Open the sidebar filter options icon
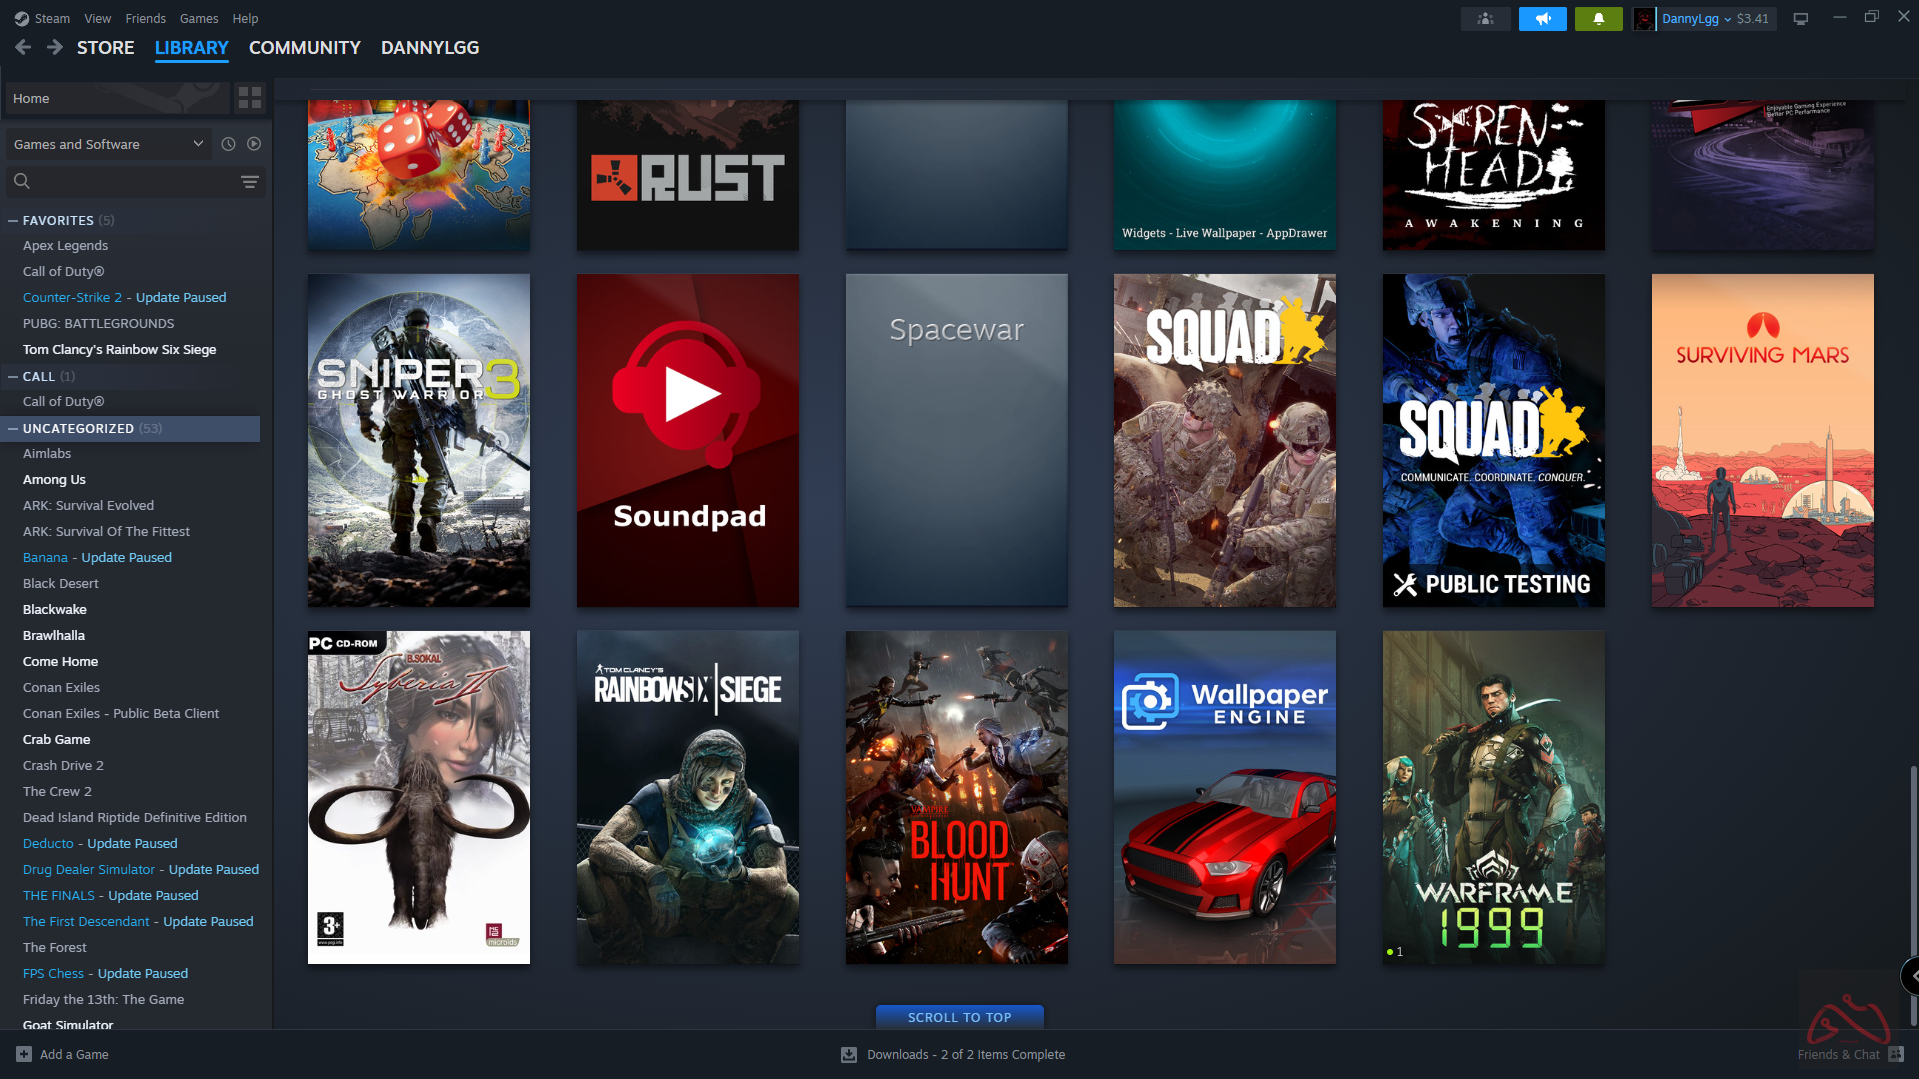The width and height of the screenshot is (1919, 1079). pyautogui.click(x=249, y=181)
